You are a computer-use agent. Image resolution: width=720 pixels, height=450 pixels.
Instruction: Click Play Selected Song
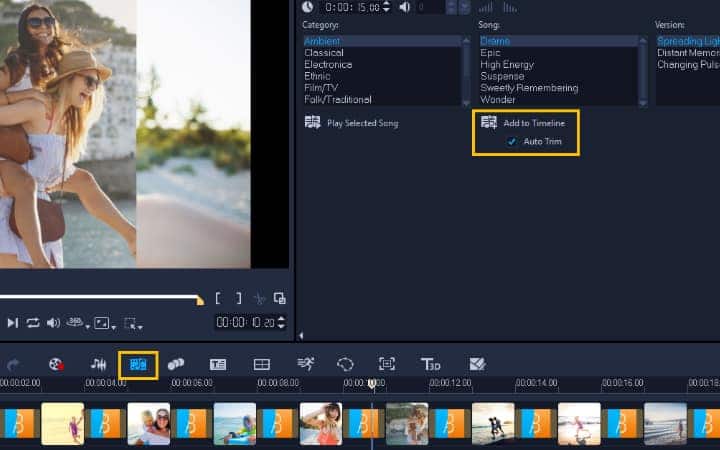click(363, 123)
